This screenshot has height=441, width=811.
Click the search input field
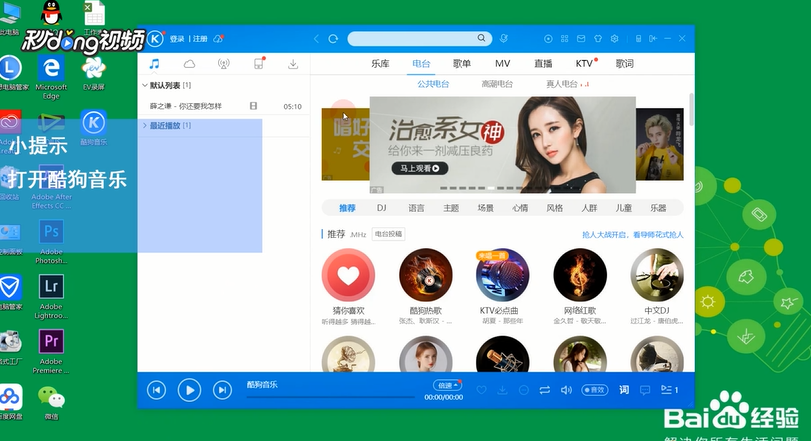[412, 39]
